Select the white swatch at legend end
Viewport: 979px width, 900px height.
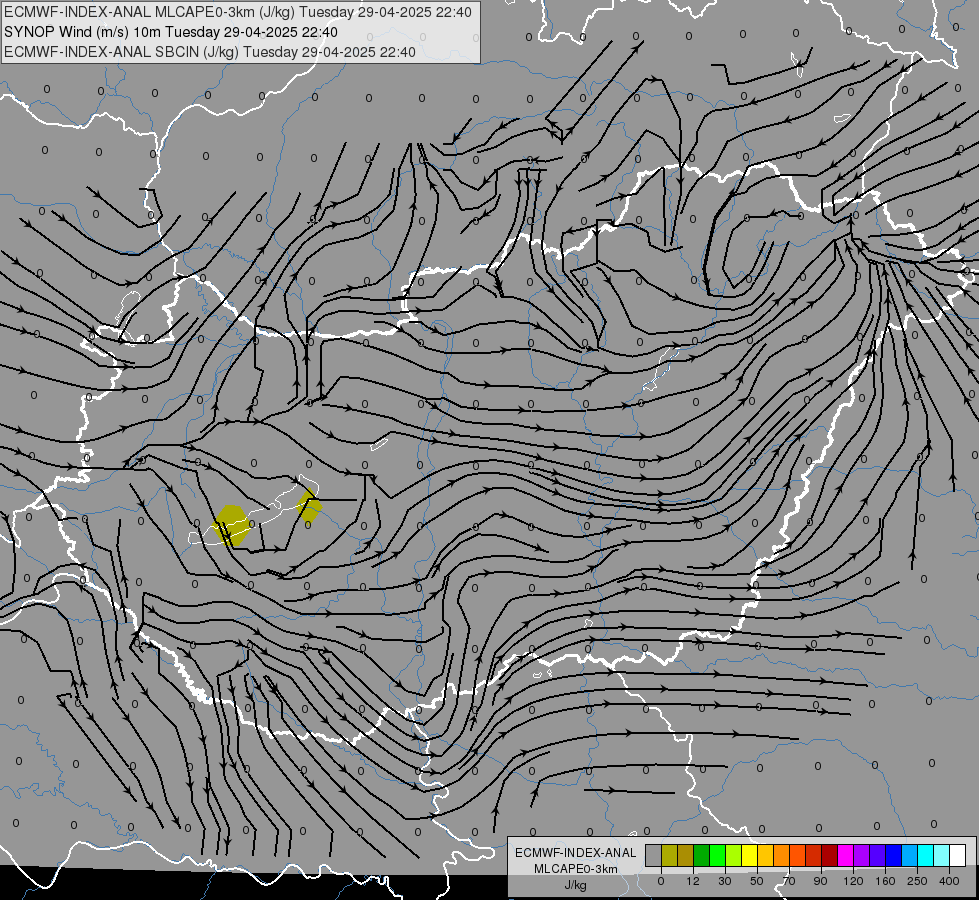coord(958,855)
